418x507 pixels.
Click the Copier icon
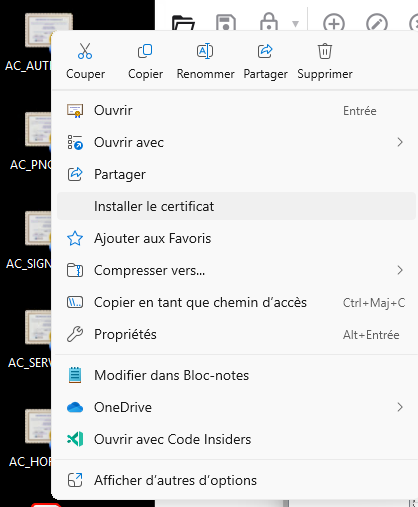[145, 51]
